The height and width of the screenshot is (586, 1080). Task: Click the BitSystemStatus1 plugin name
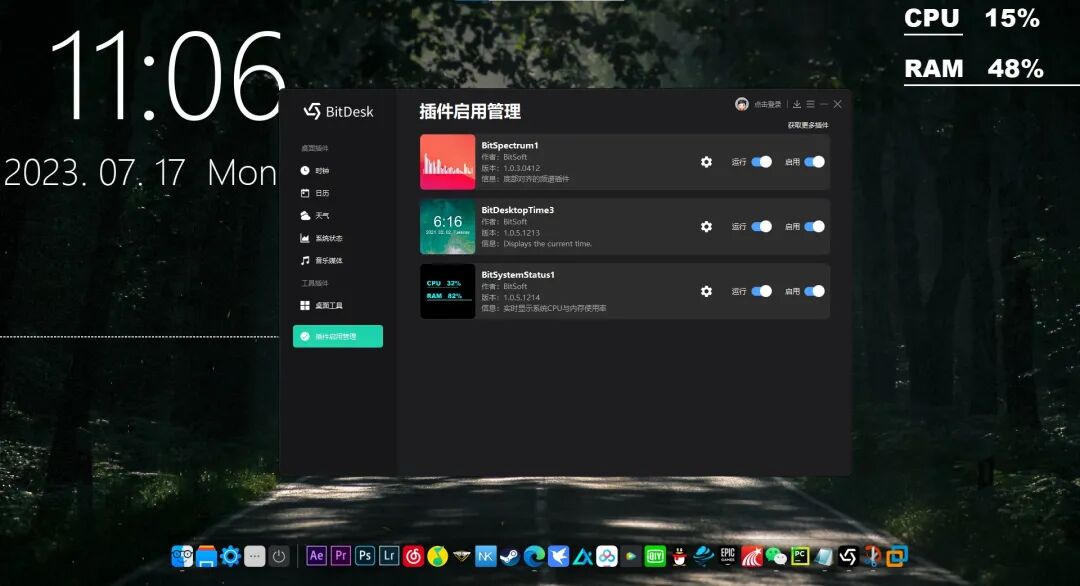(518, 275)
